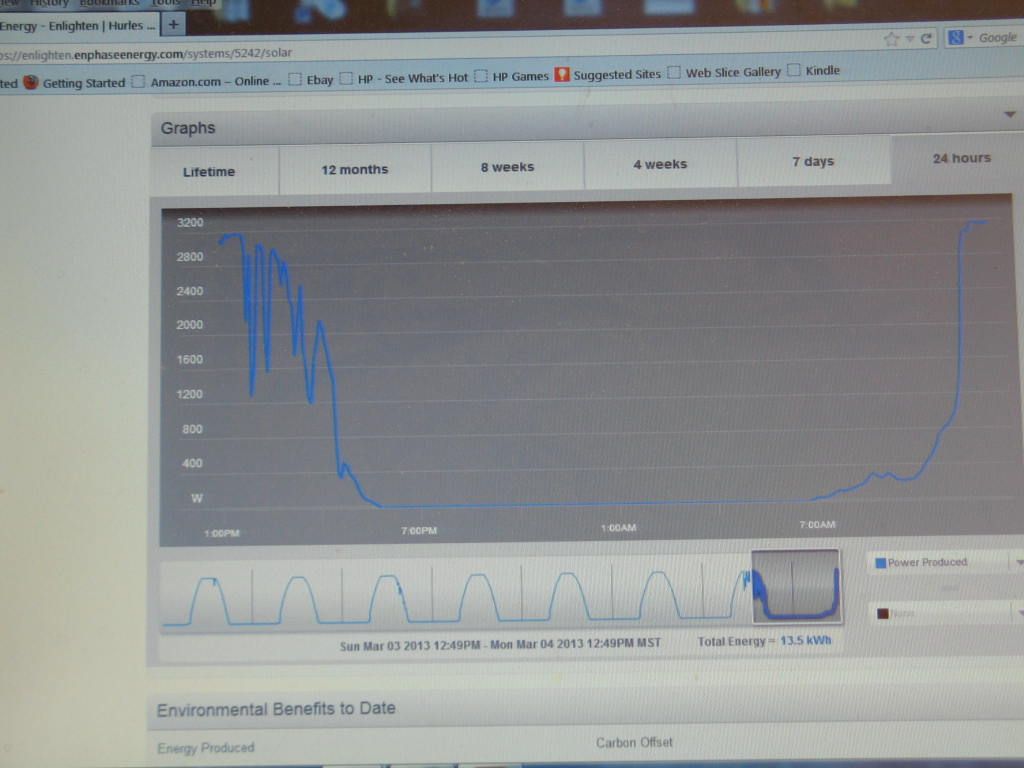Click the page reload icon
The image size is (1024, 768).
pos(927,39)
